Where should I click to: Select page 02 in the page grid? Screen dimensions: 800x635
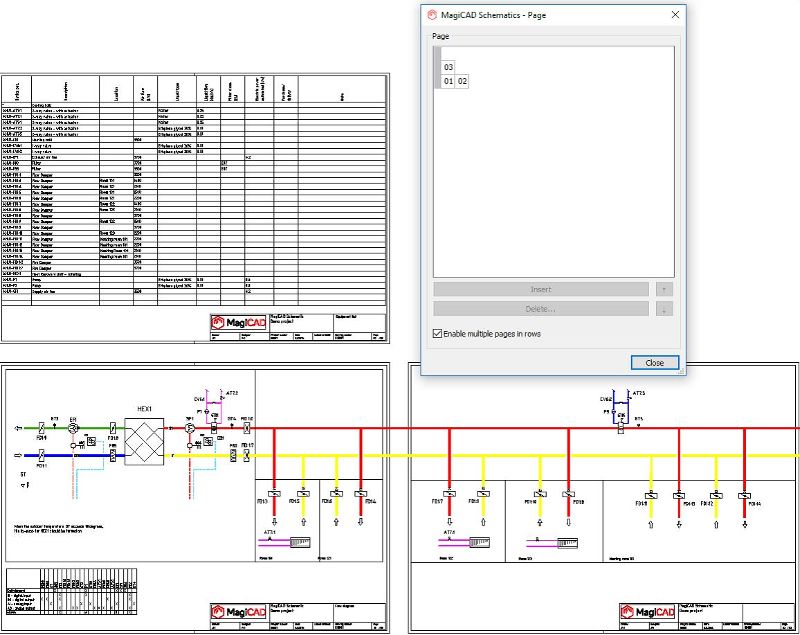tap(462, 81)
